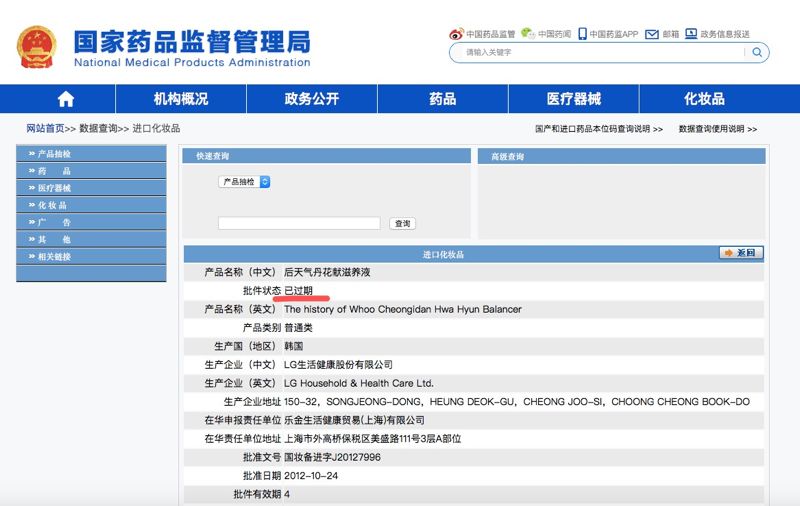Open the 药品 navigation tab
Image resolution: width=800 pixels, height=506 pixels.
pyautogui.click(x=443, y=99)
